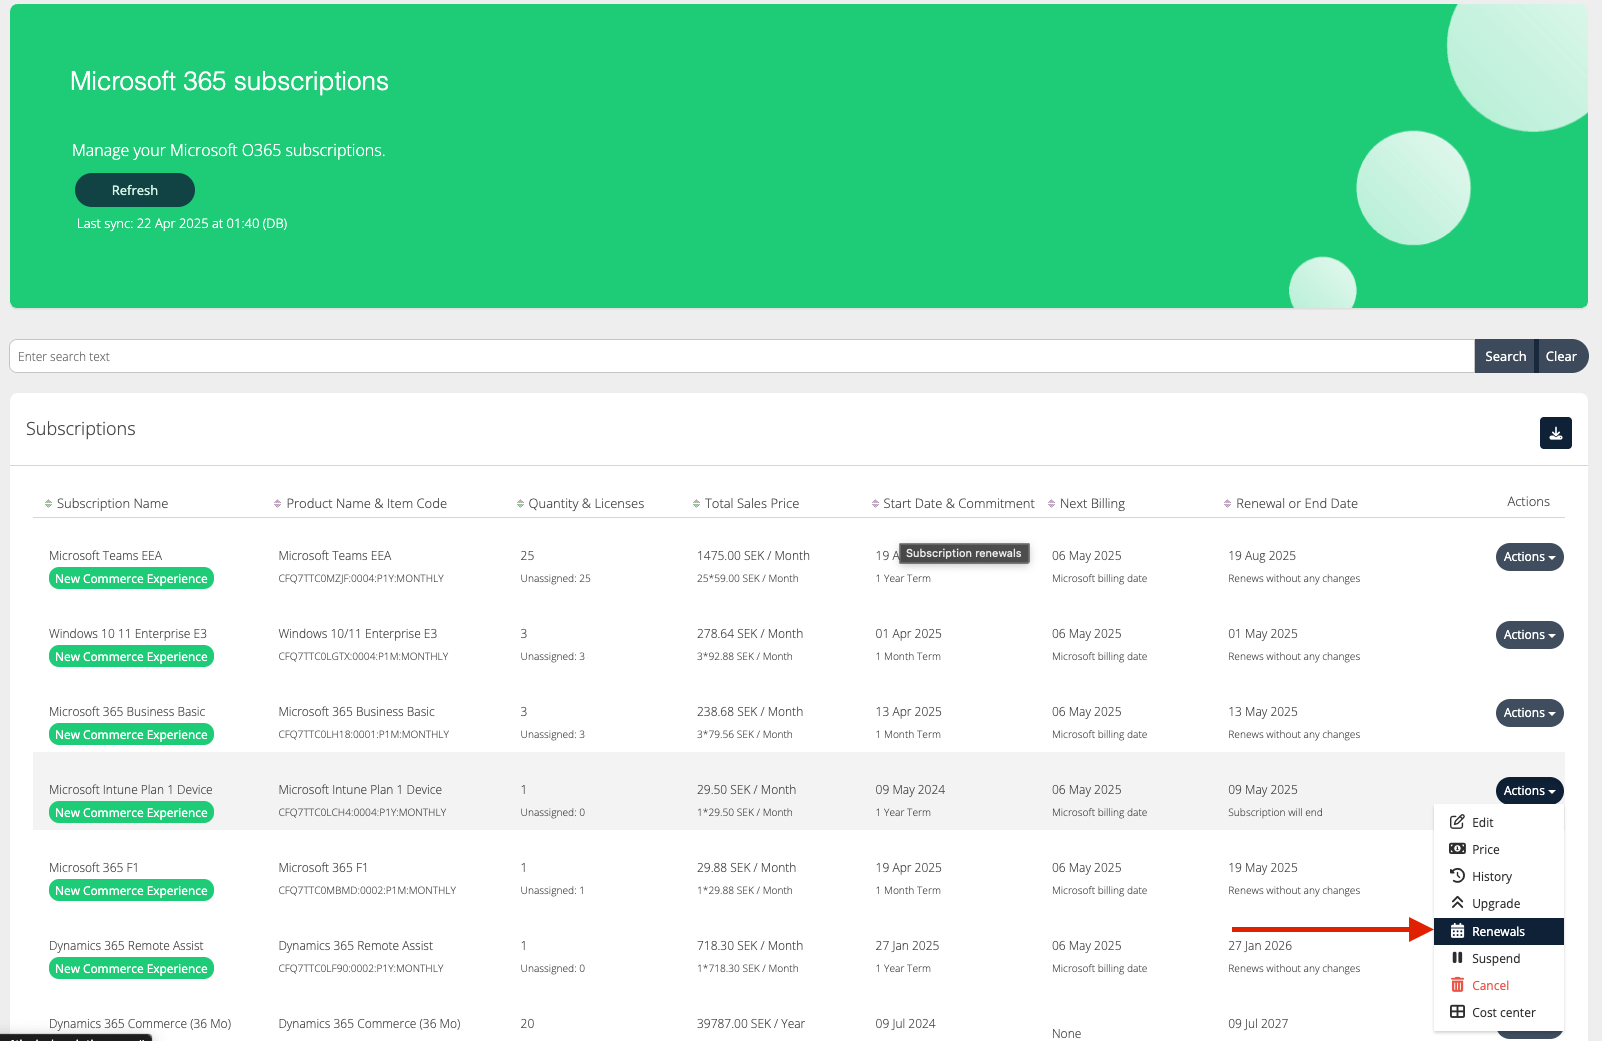Open Actions dropdown for Microsoft Teams EEA
1602x1041 pixels.
coord(1529,557)
